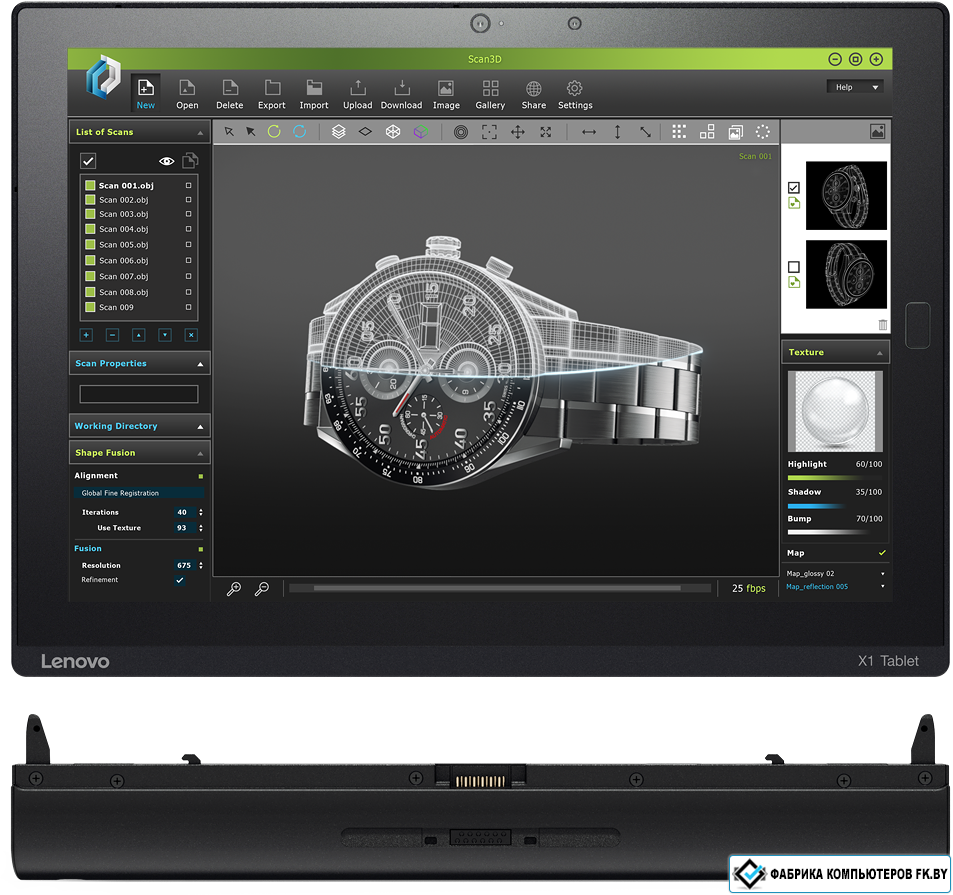Select Scan 009 in the list
Image resolution: width=953 pixels, height=895 pixels.
(116, 307)
